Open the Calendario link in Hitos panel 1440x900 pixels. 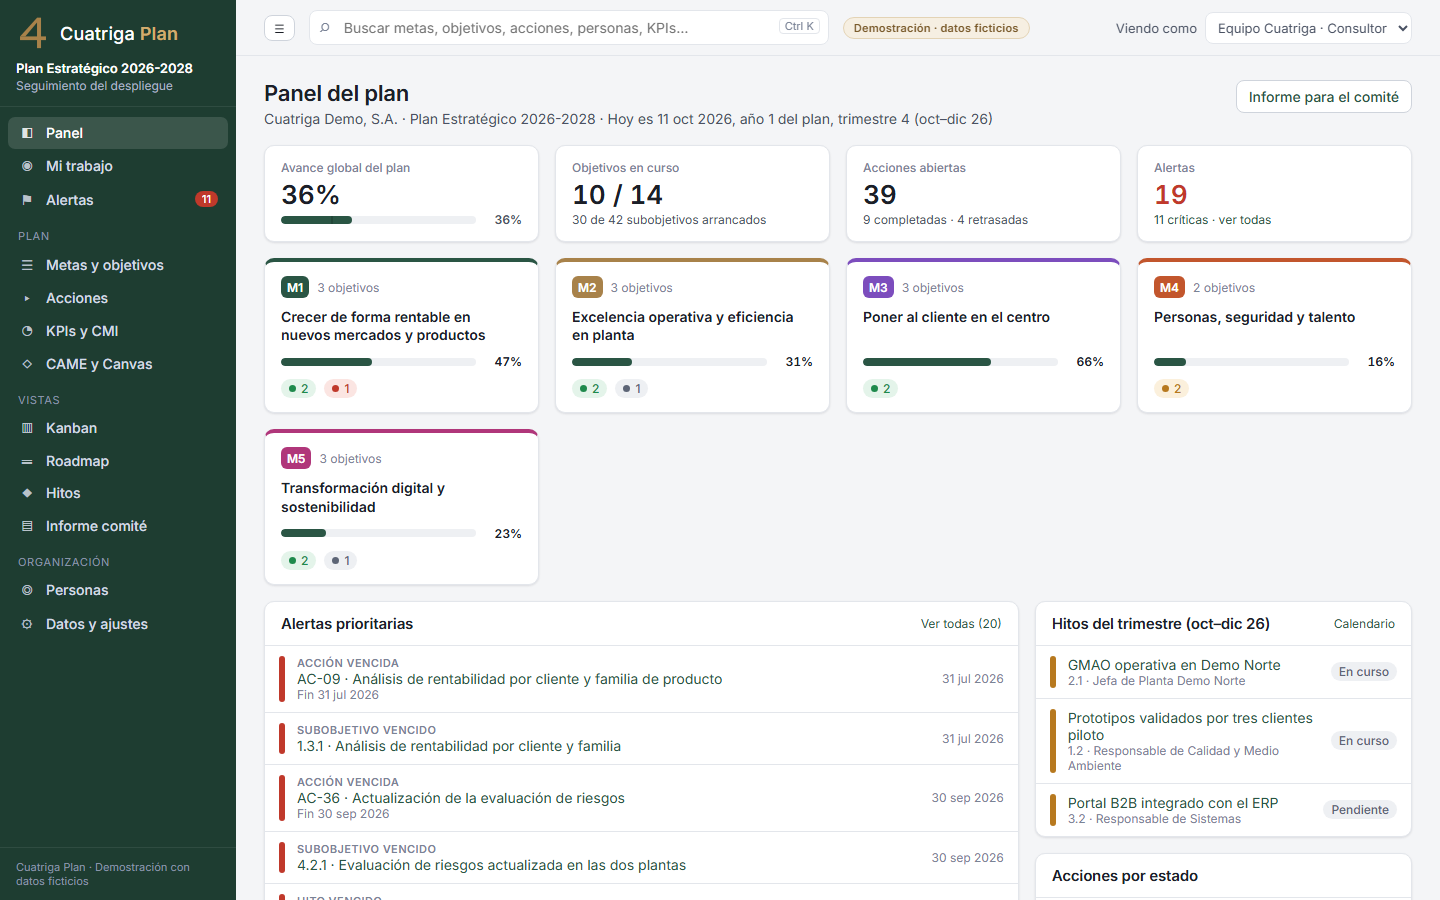pyautogui.click(x=1364, y=624)
